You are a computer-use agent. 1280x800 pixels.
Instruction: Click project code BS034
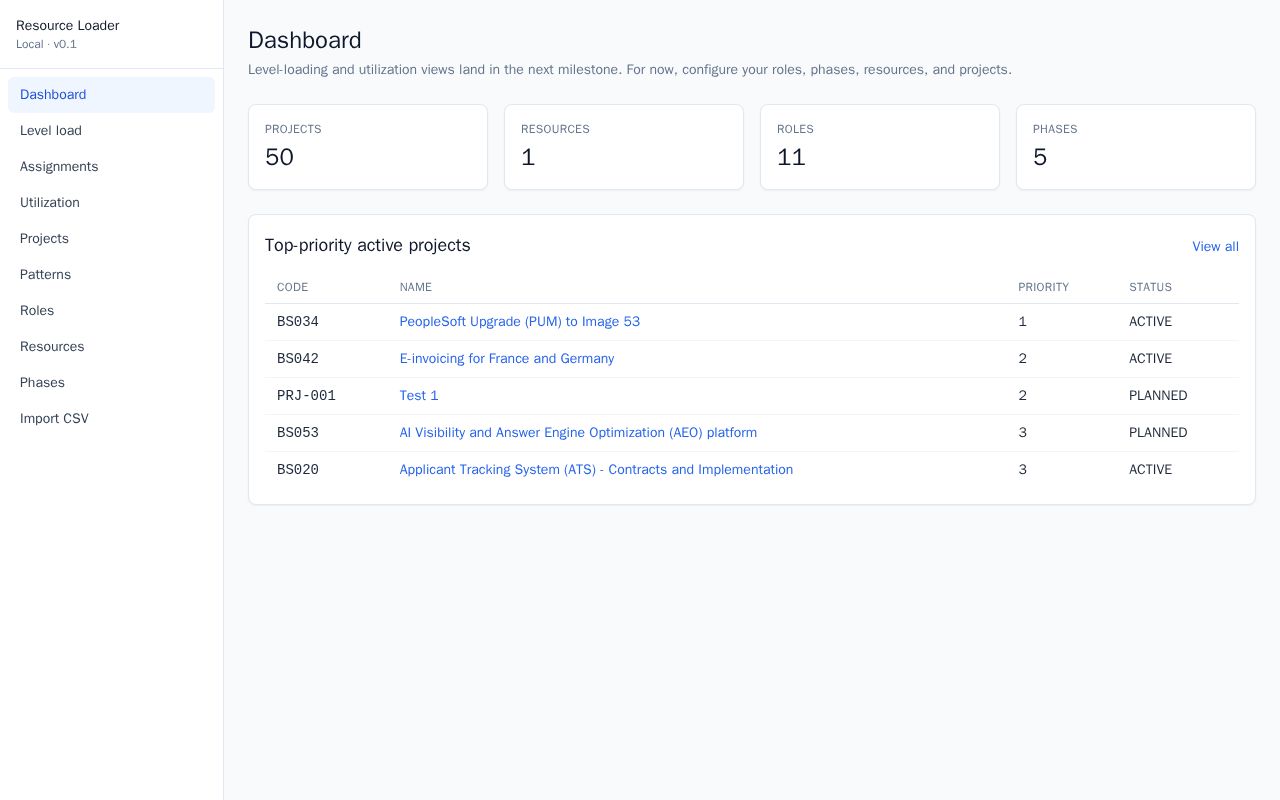(x=298, y=322)
